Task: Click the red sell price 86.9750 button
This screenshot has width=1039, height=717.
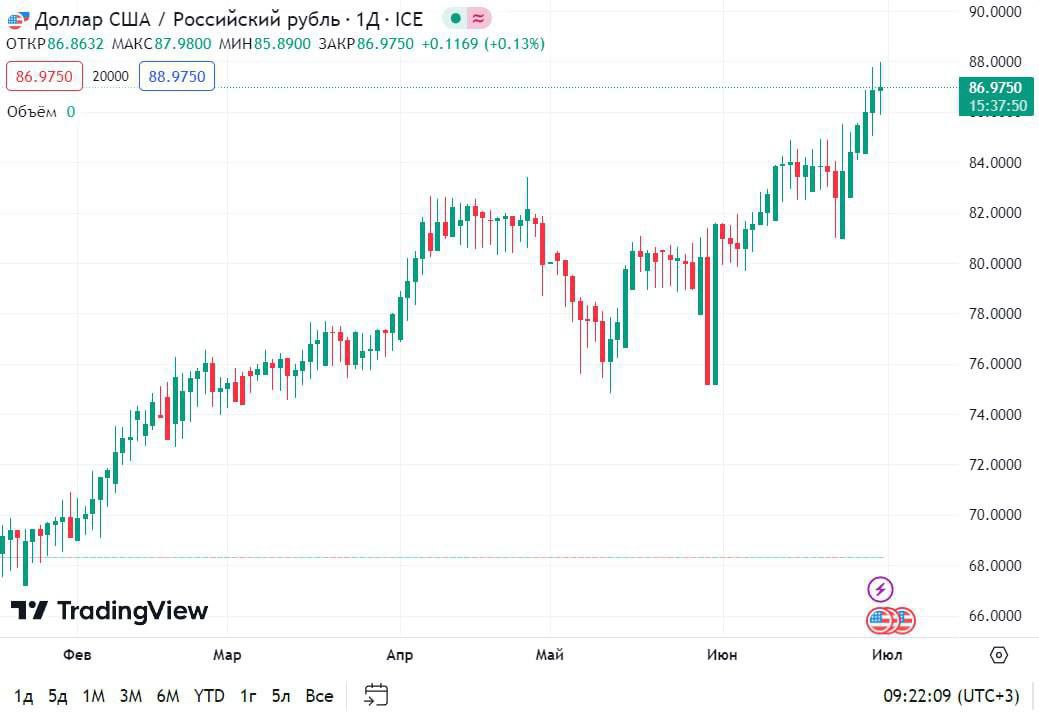Action: click(44, 76)
